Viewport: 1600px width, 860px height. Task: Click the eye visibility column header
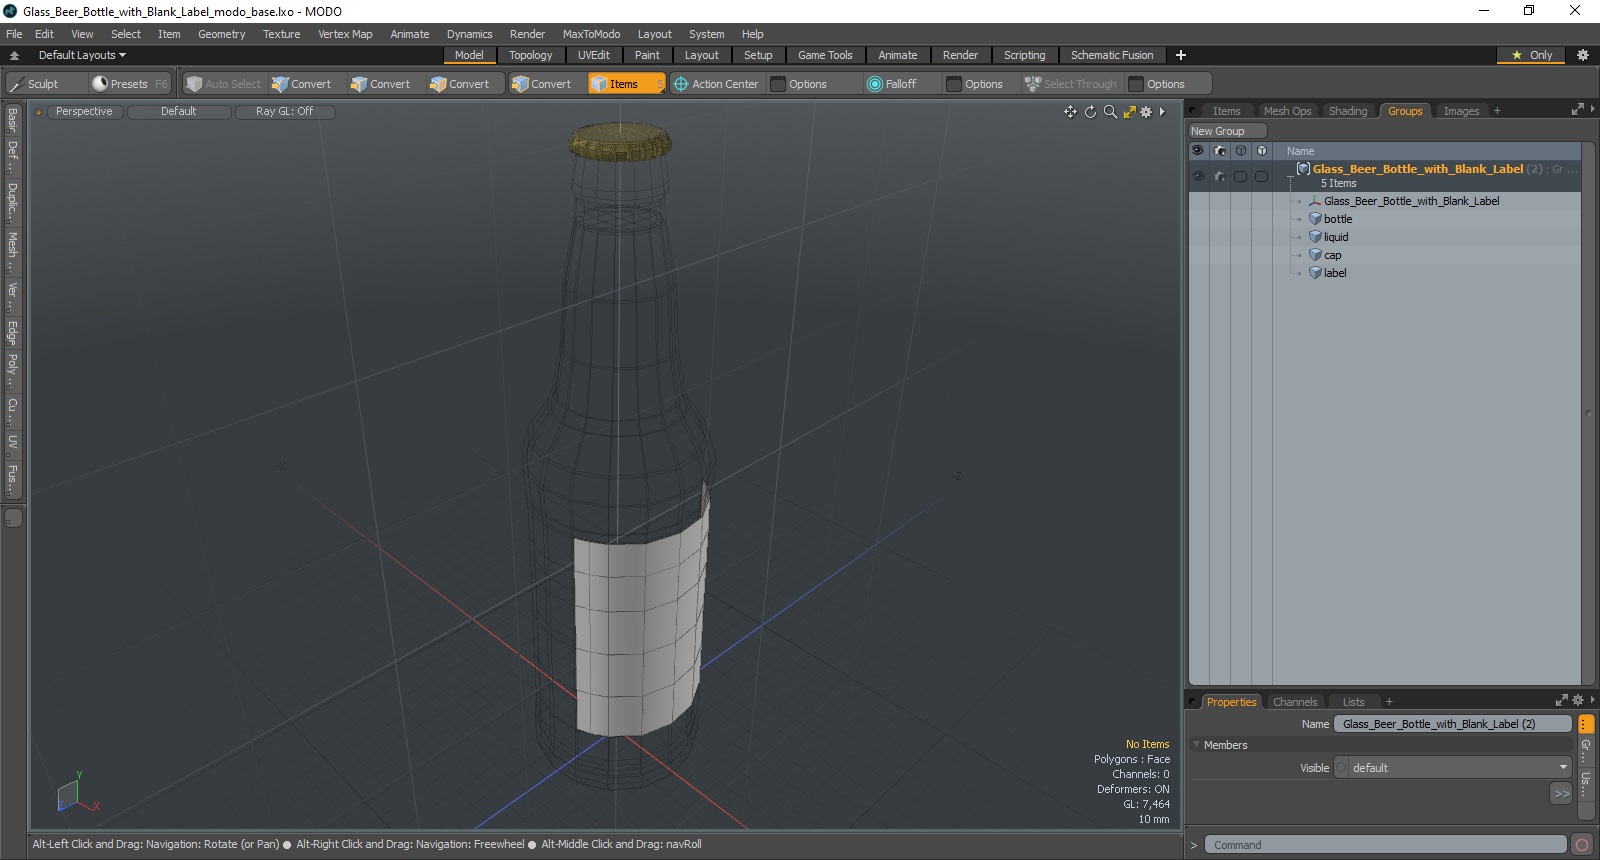tap(1197, 150)
